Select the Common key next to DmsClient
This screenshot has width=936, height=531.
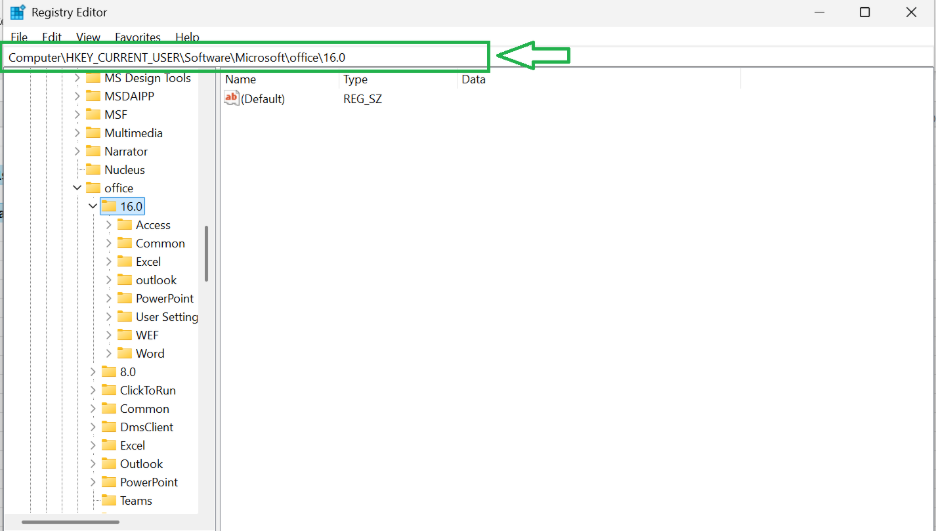pos(144,409)
